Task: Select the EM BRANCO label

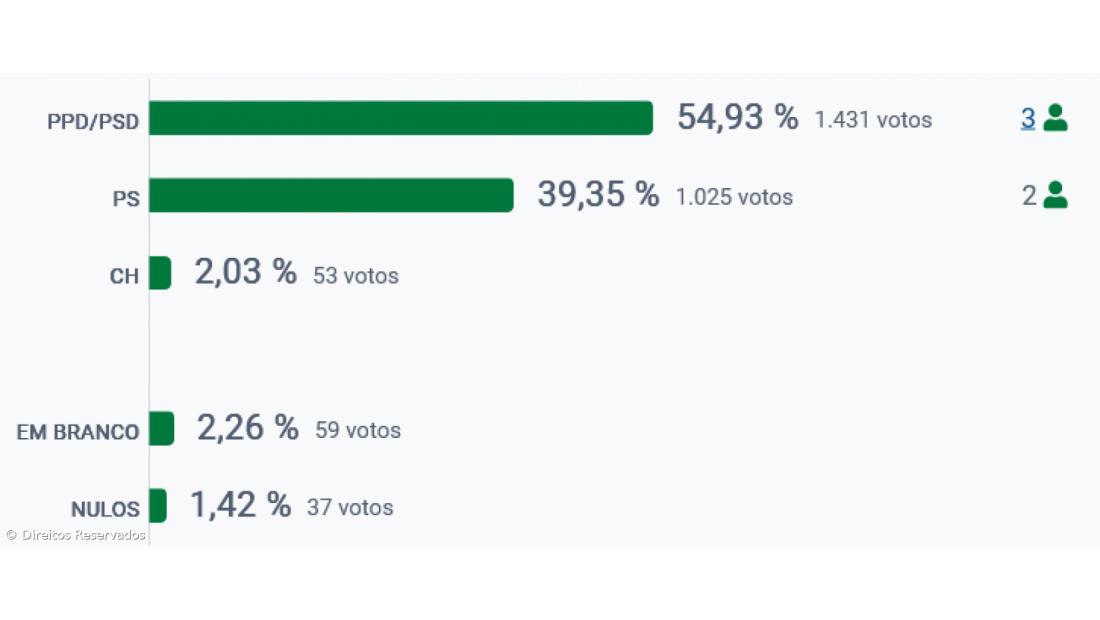Action: click(78, 433)
